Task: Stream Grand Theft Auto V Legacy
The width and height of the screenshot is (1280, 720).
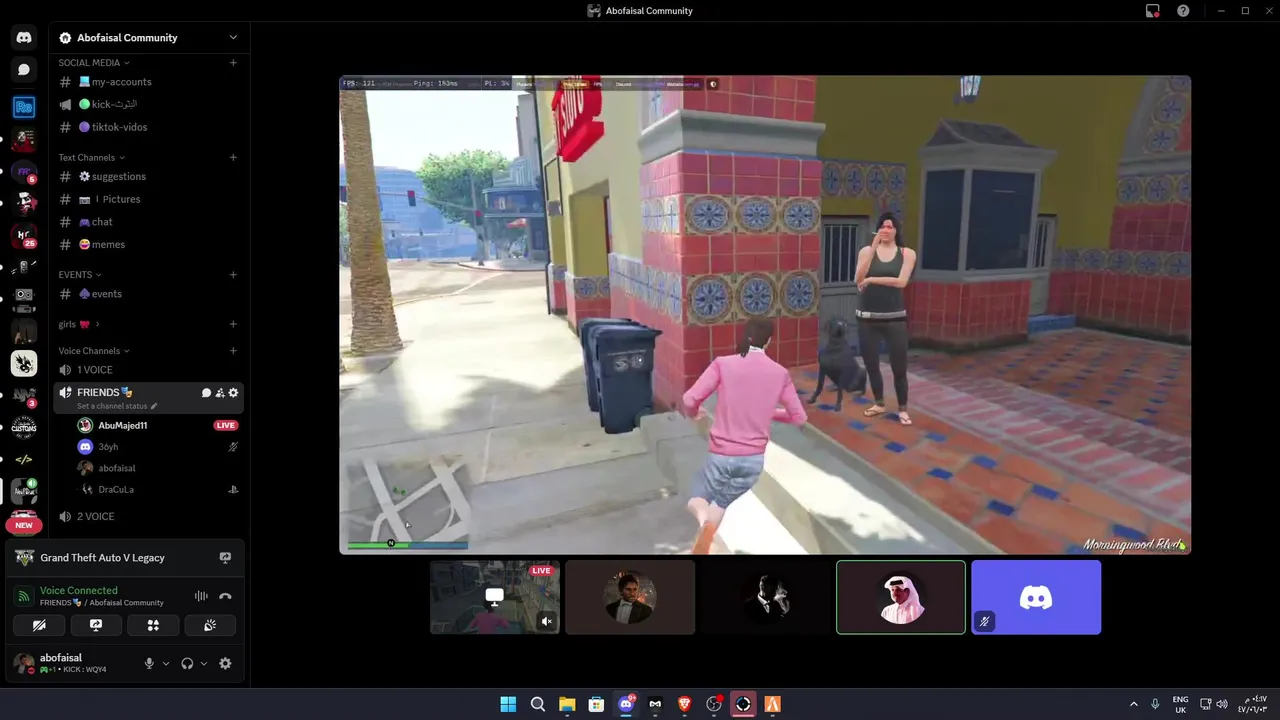Action: [x=225, y=558]
